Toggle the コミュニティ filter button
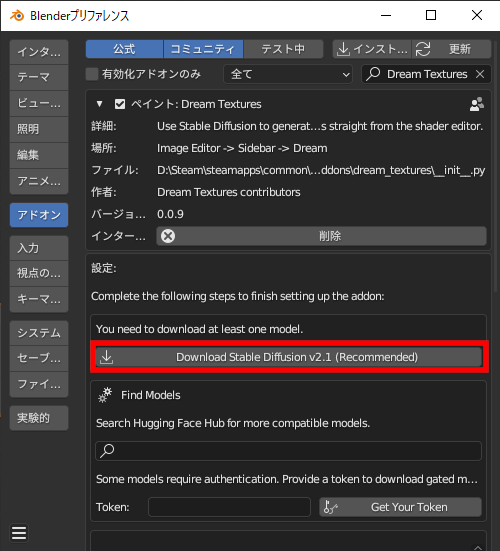 203,49
